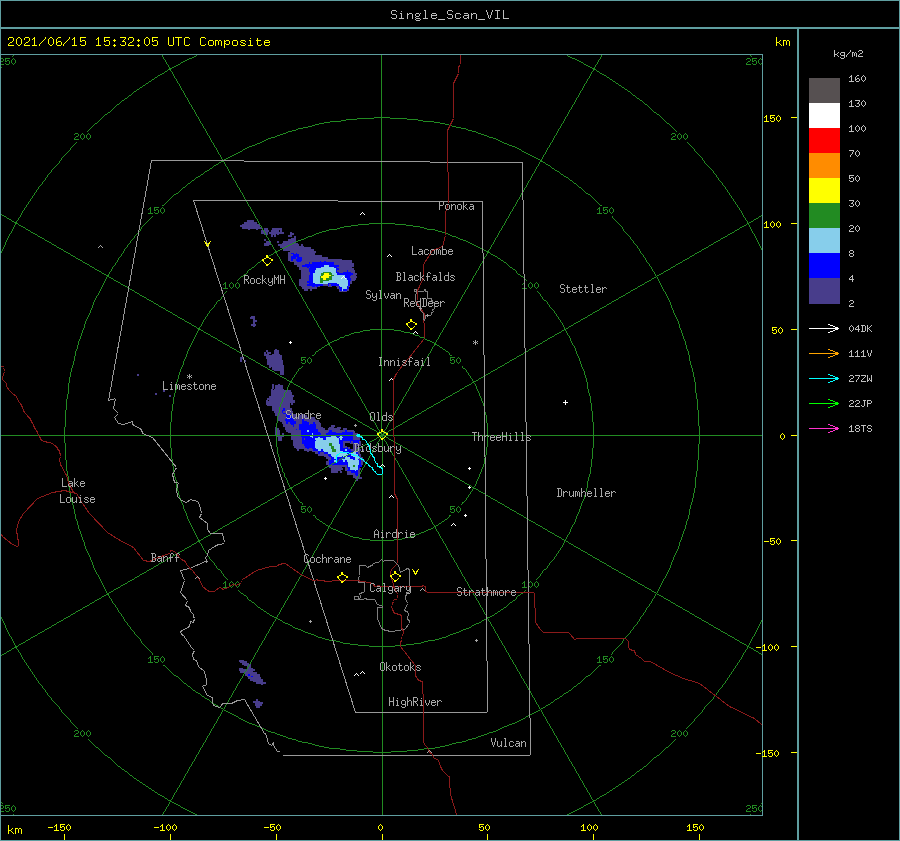Click the 150 tick on right axis

click(x=772, y=118)
